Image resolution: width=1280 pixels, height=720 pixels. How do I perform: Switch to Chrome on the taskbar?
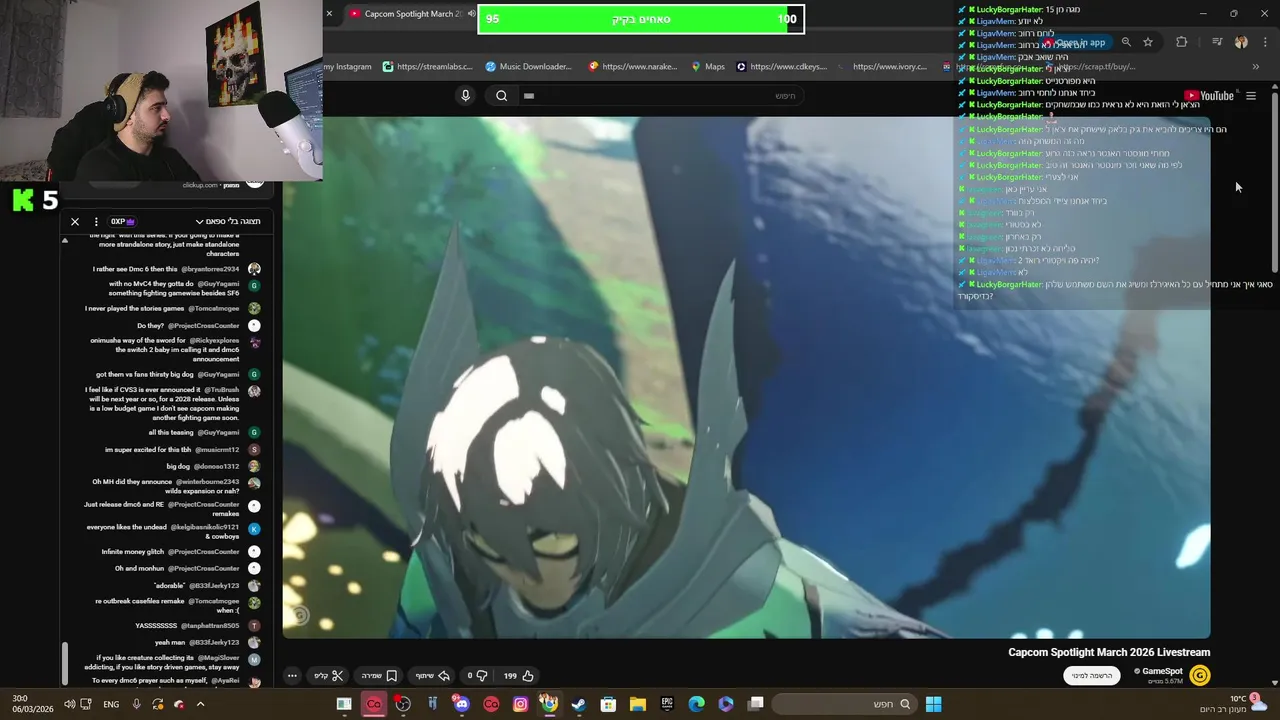(549, 704)
